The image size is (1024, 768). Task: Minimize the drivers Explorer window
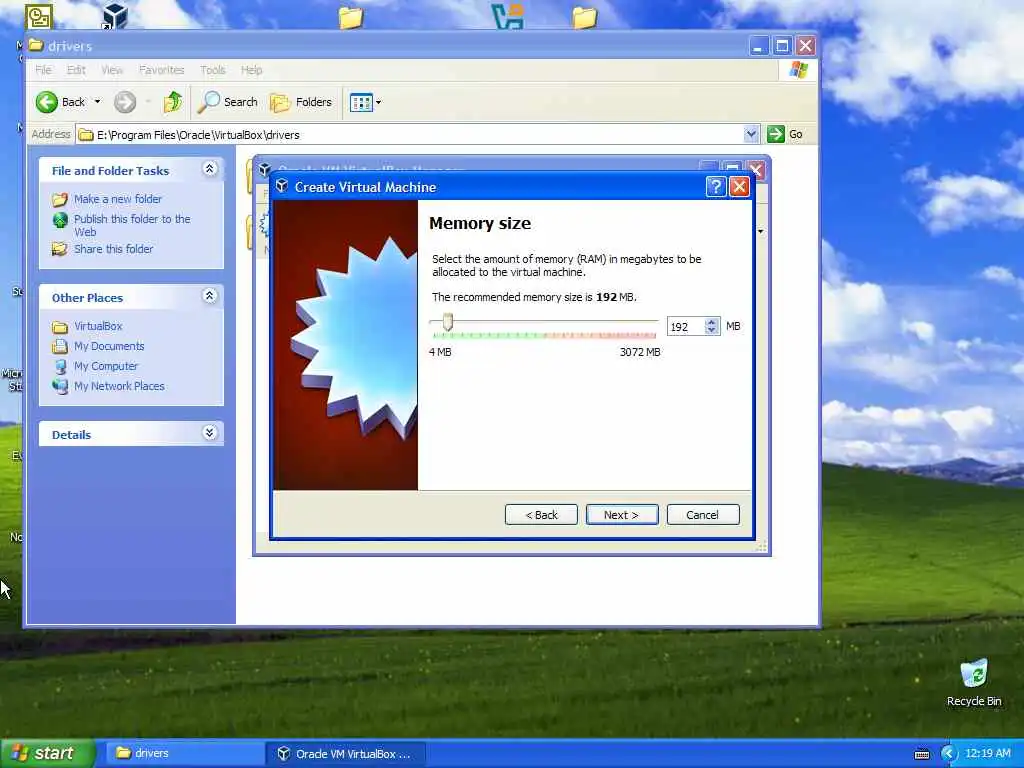pos(758,46)
